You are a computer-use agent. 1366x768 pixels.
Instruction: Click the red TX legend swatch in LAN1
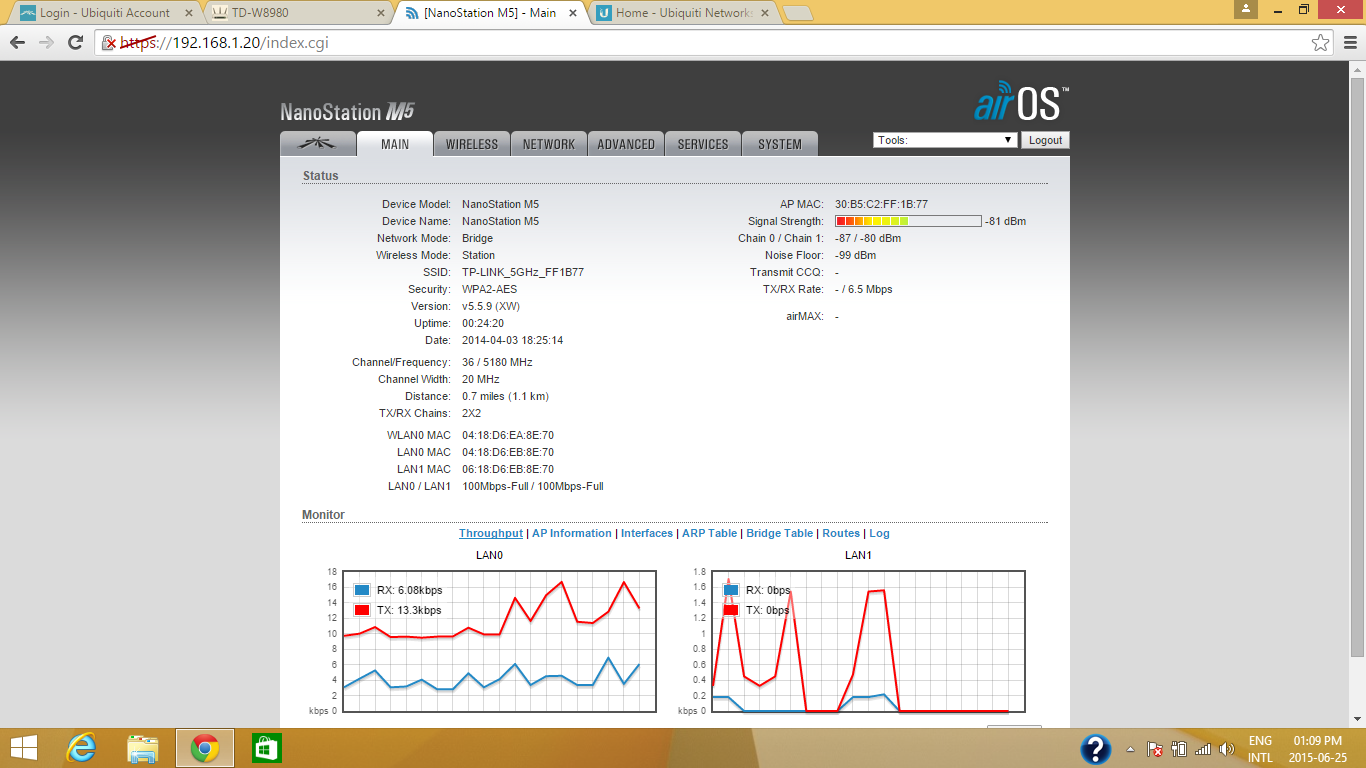pyautogui.click(x=731, y=610)
